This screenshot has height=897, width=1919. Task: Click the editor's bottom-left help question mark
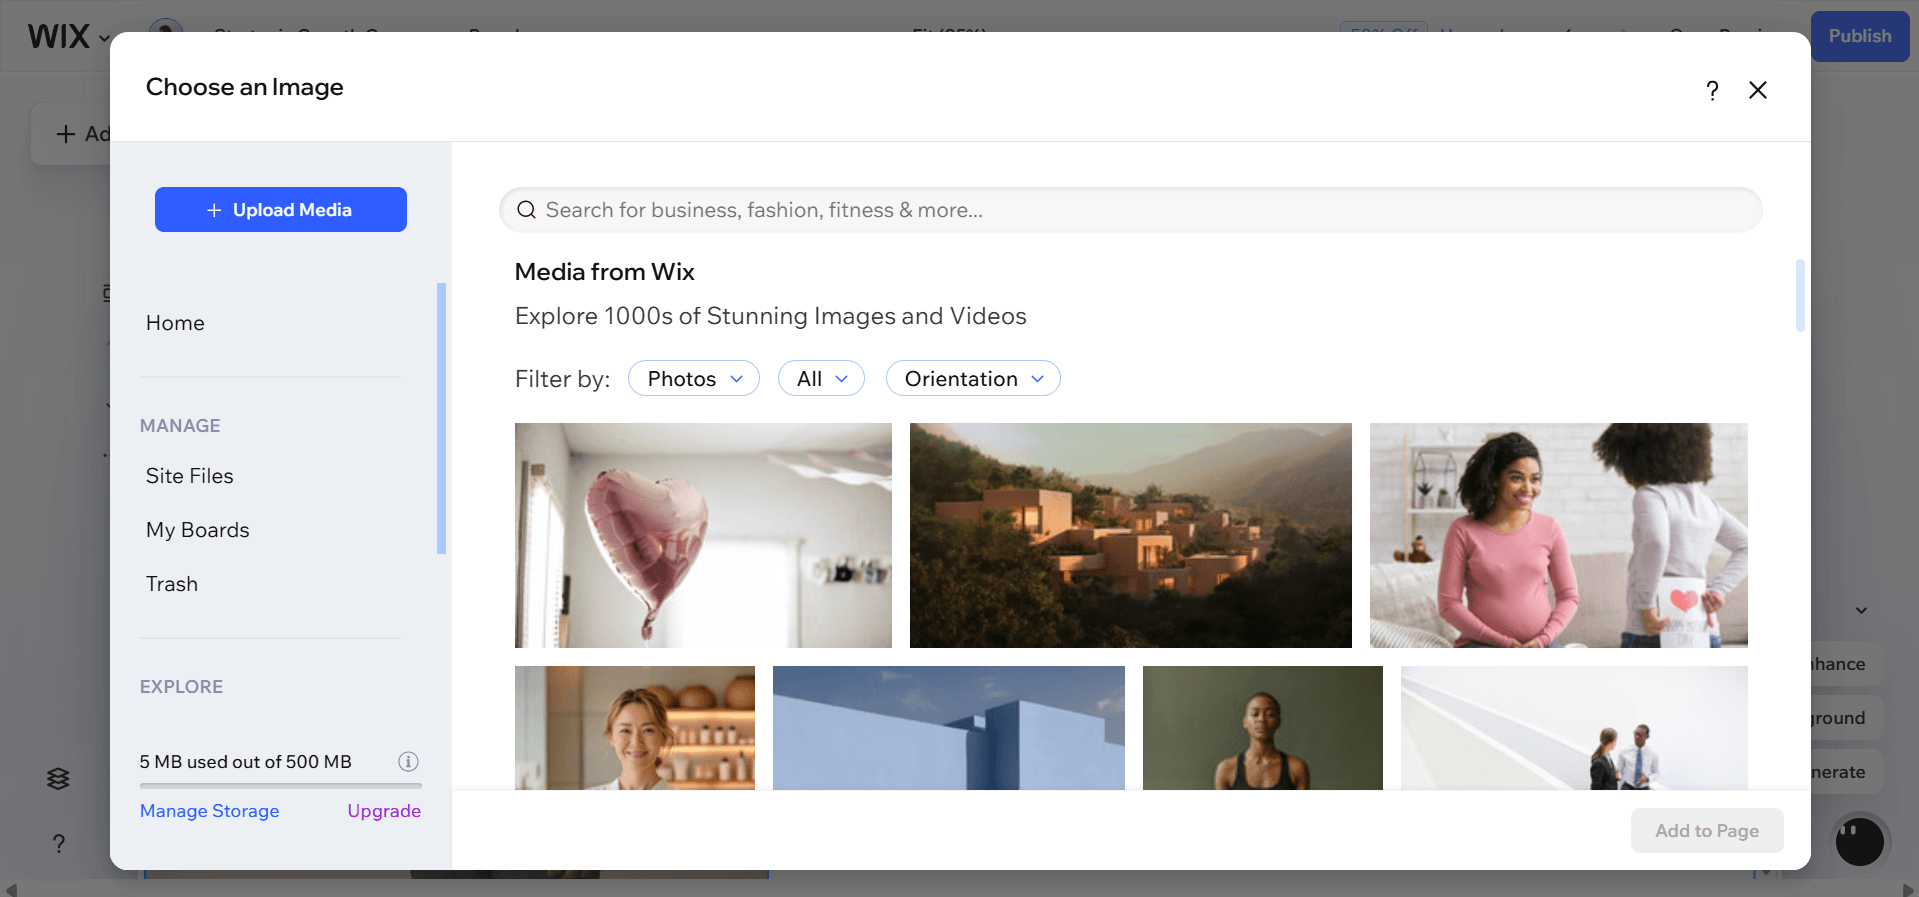[x=59, y=844]
